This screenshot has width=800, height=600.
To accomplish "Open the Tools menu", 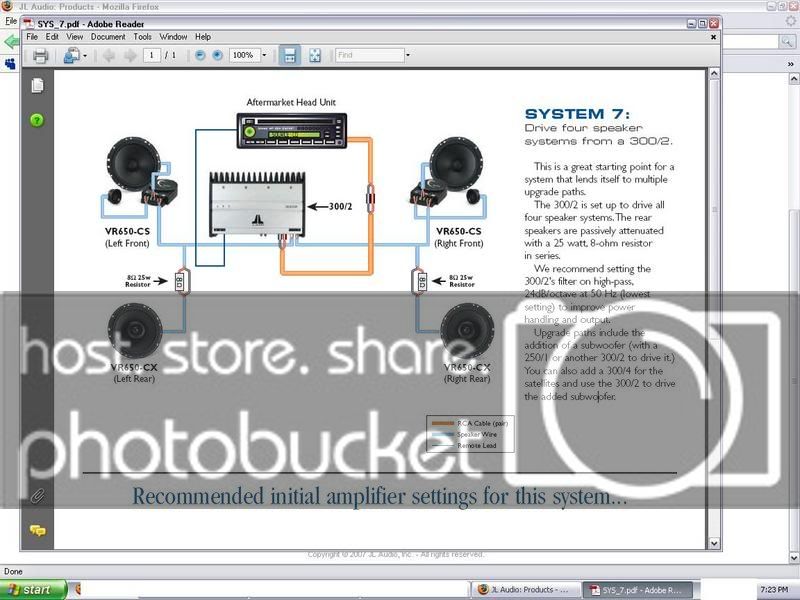I will (142, 37).
